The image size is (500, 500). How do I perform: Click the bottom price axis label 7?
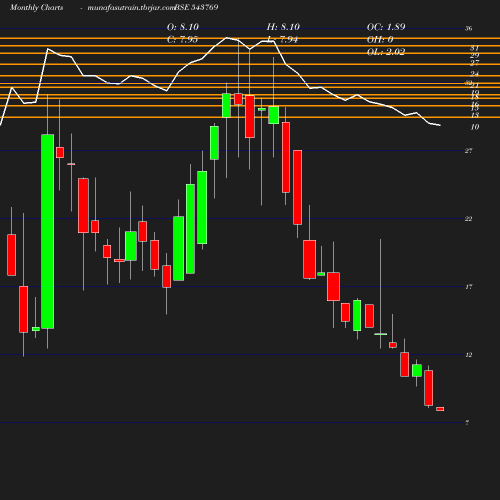pyautogui.click(x=467, y=423)
